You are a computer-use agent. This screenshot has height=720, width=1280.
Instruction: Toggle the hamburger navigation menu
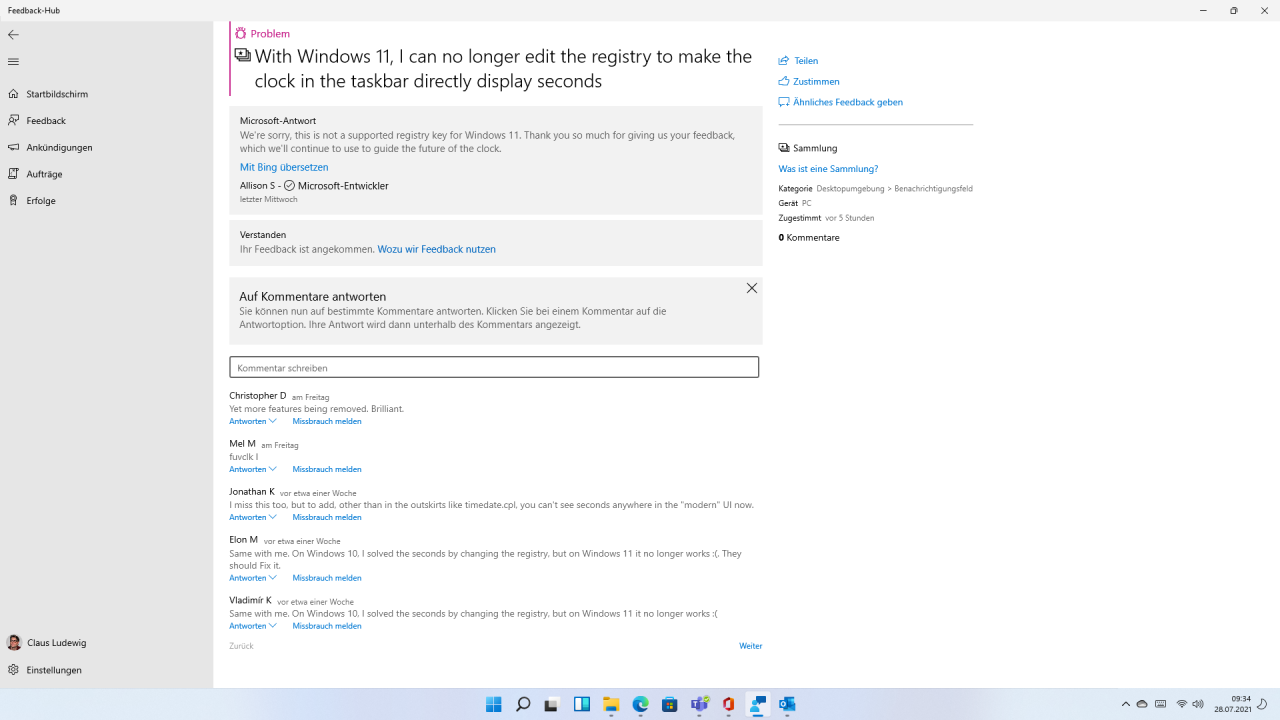click(x=13, y=62)
